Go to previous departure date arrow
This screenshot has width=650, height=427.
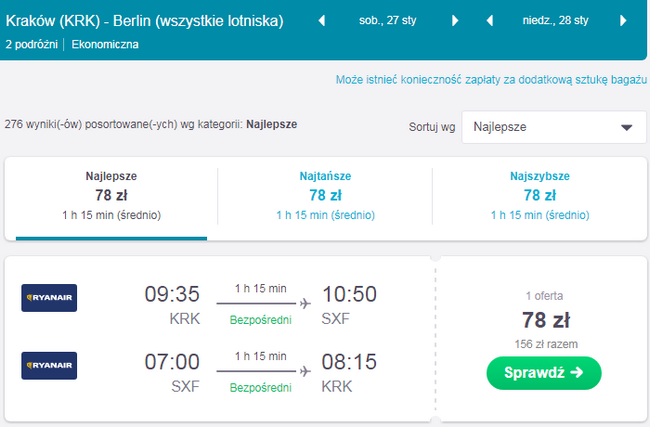click(322, 20)
